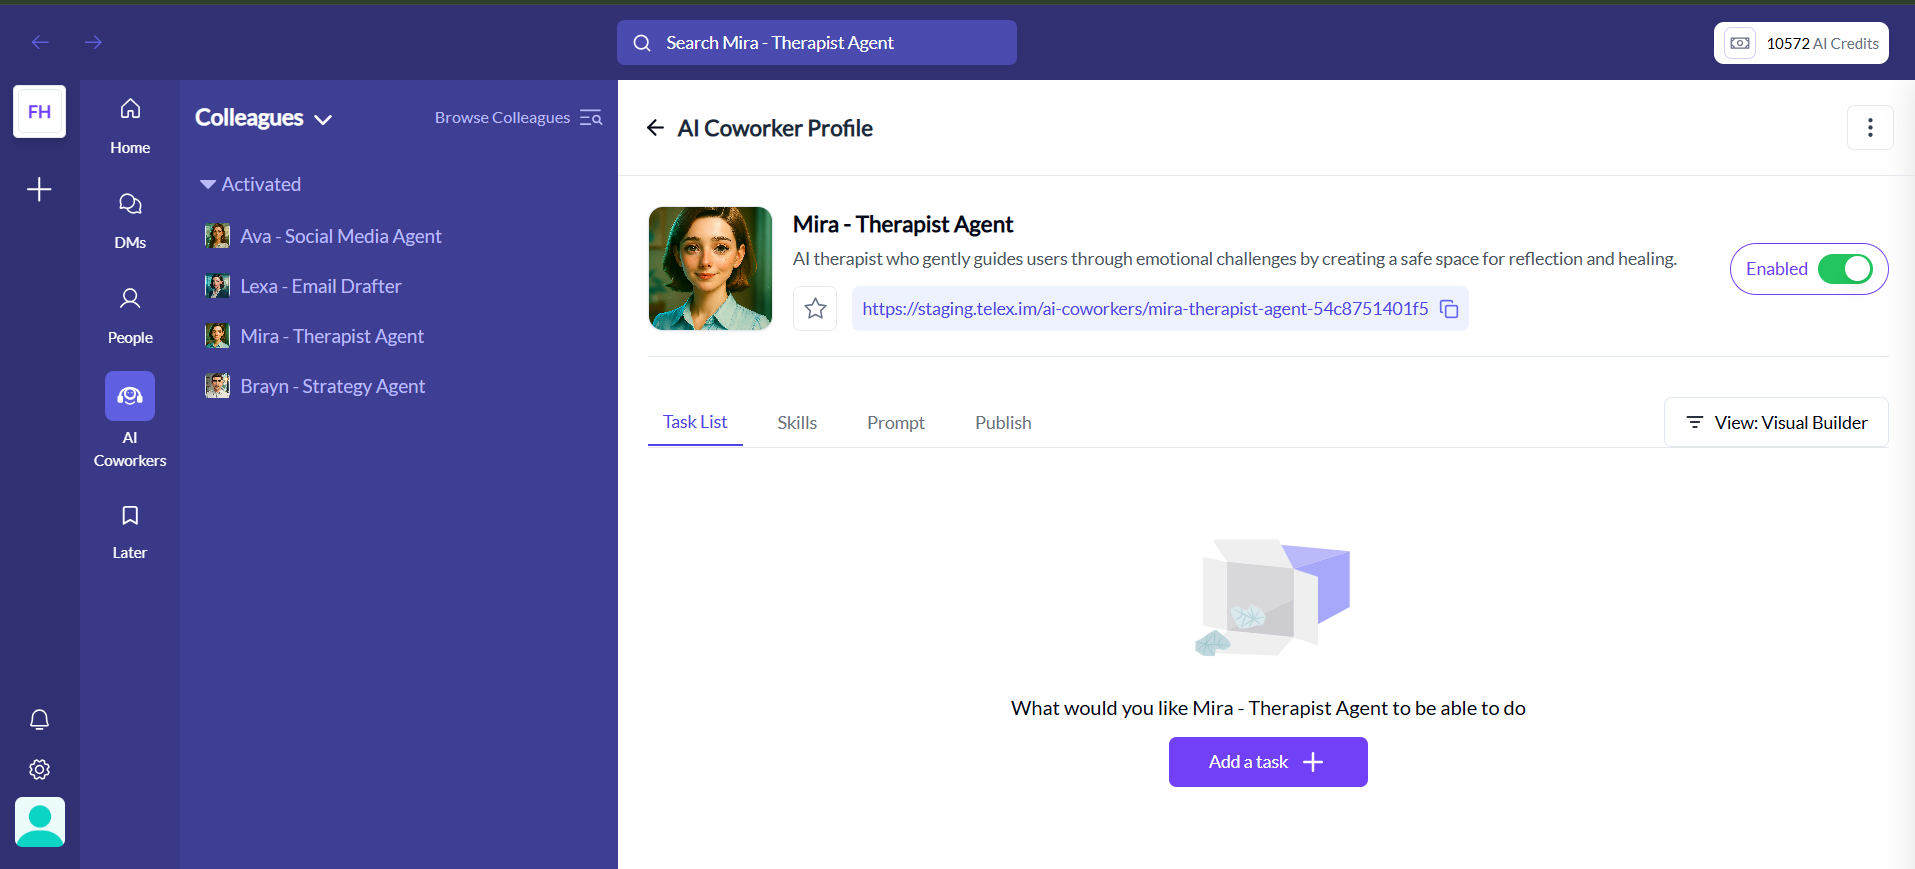Click the DMs chat icon
Viewport: 1915px width, 869px height.
(x=130, y=204)
